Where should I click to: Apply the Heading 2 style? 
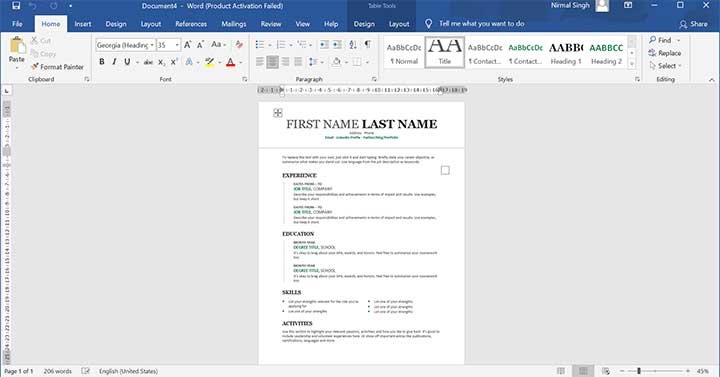(x=606, y=52)
